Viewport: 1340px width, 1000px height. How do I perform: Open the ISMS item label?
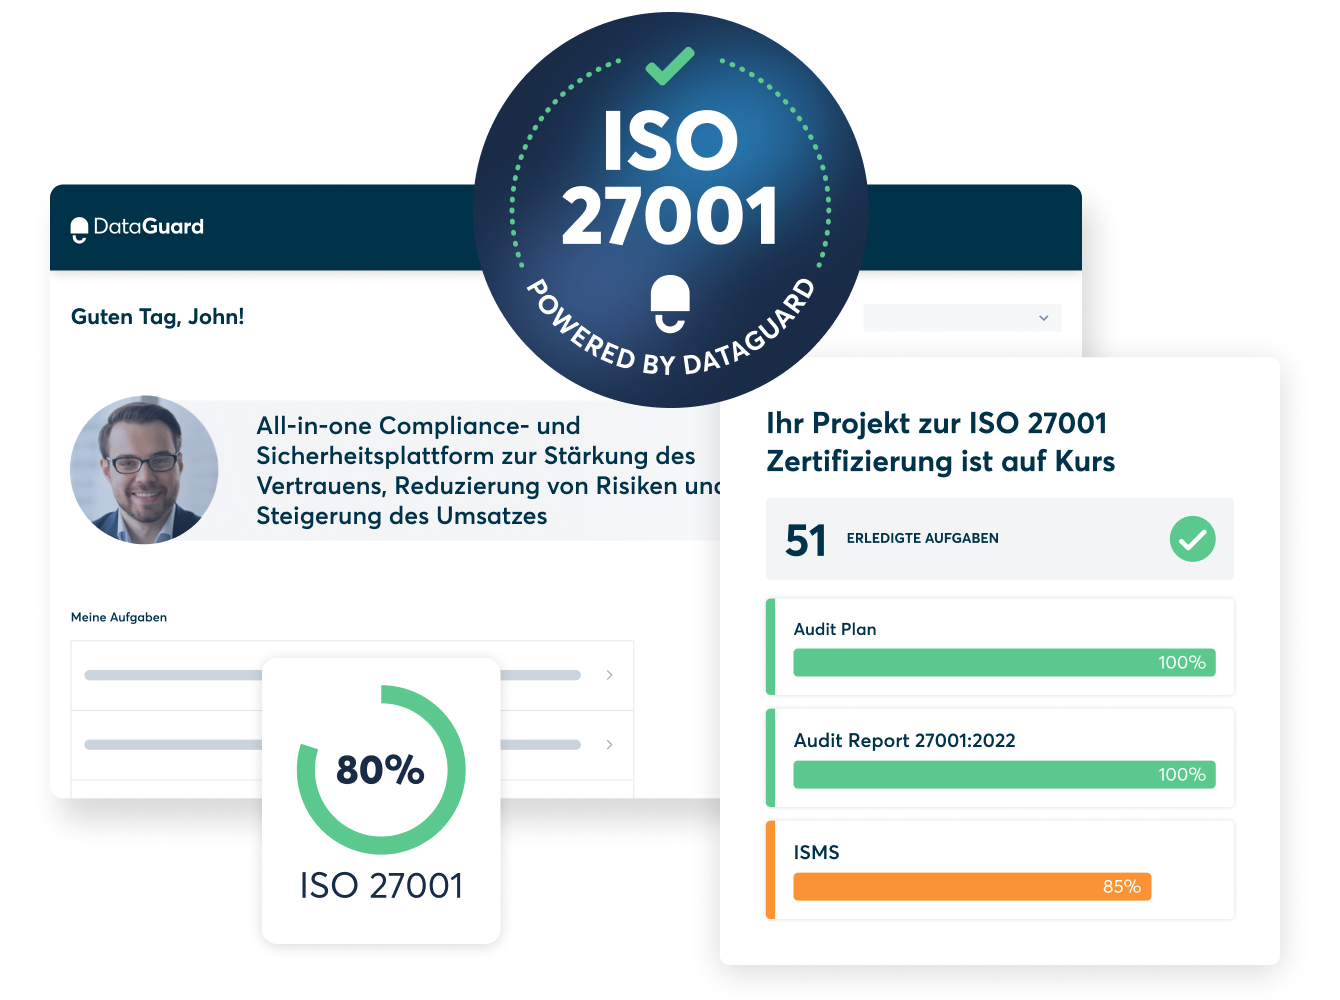pos(816,853)
